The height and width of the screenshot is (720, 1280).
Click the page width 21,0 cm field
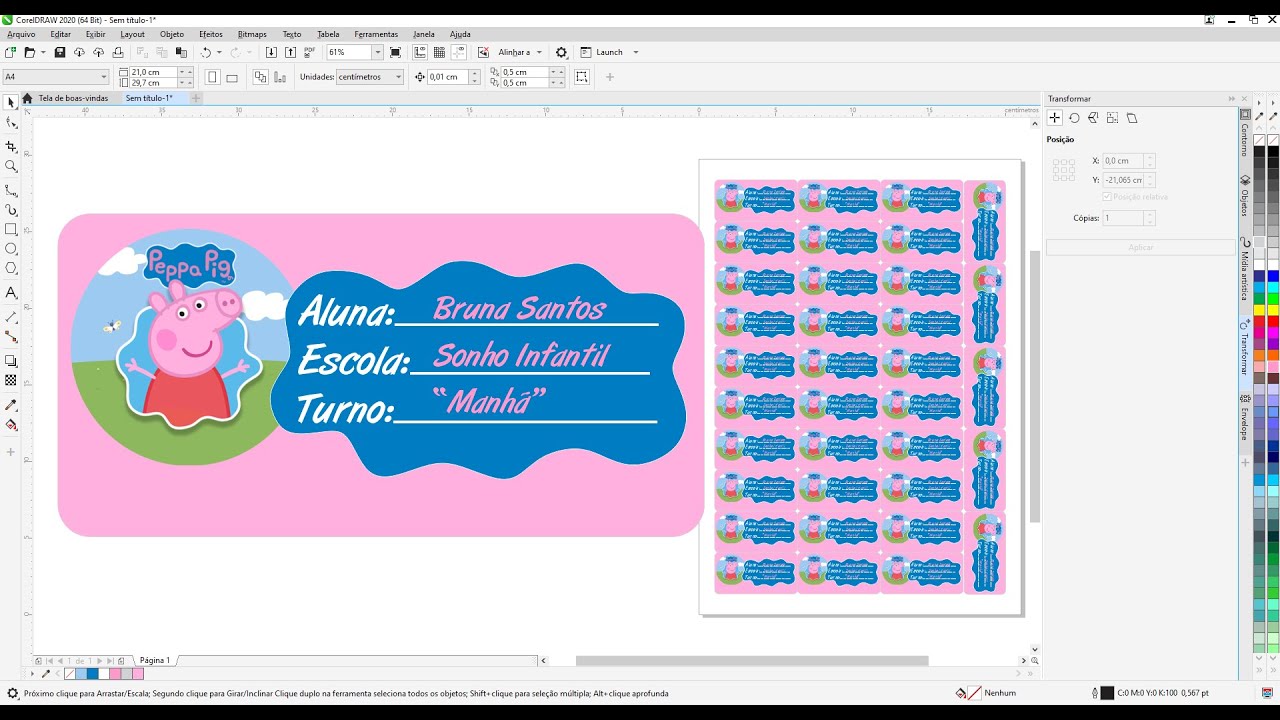tap(152, 72)
